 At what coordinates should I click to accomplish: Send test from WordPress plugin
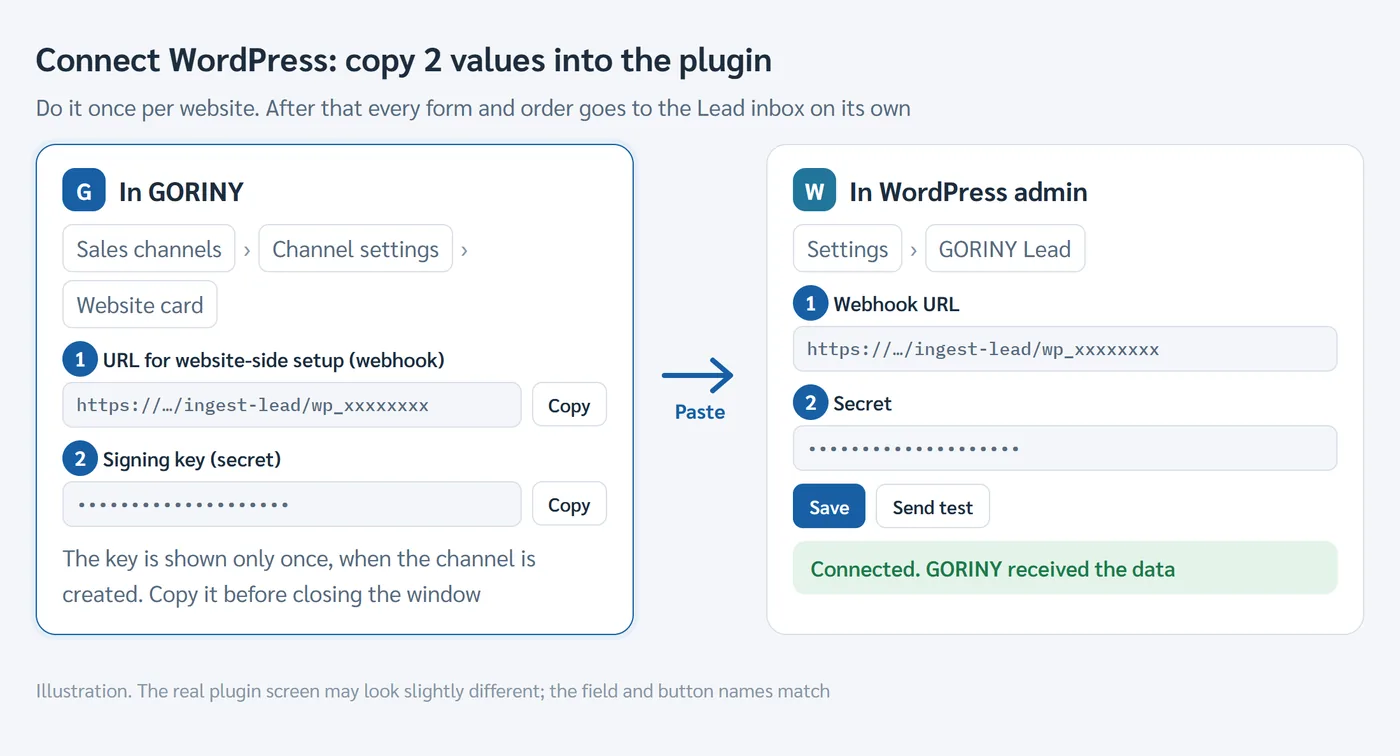point(933,507)
